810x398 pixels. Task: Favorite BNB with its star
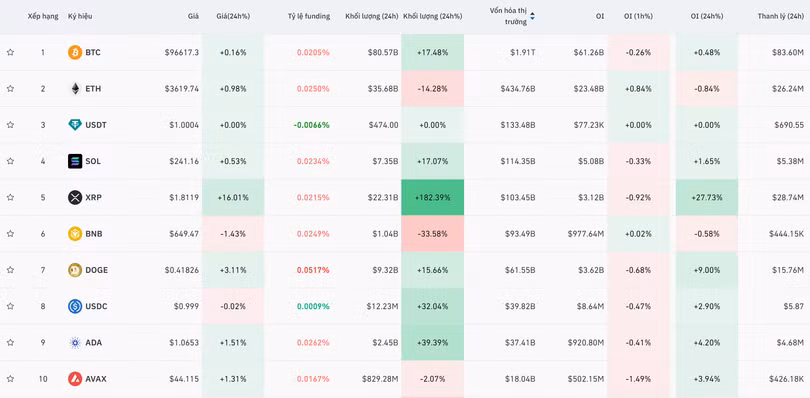coord(10,234)
